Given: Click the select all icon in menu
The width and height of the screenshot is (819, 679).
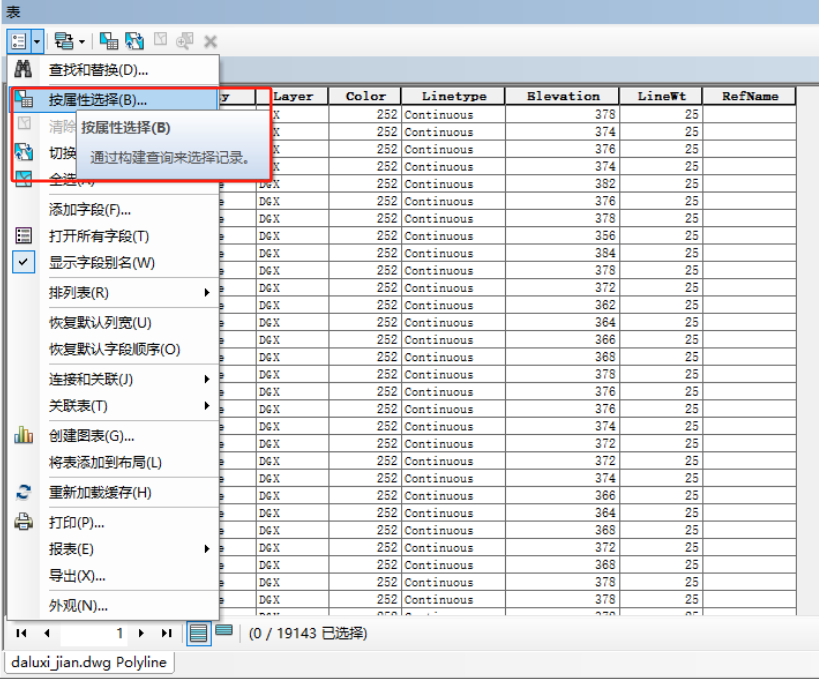Looking at the screenshot, I should click(x=24, y=179).
